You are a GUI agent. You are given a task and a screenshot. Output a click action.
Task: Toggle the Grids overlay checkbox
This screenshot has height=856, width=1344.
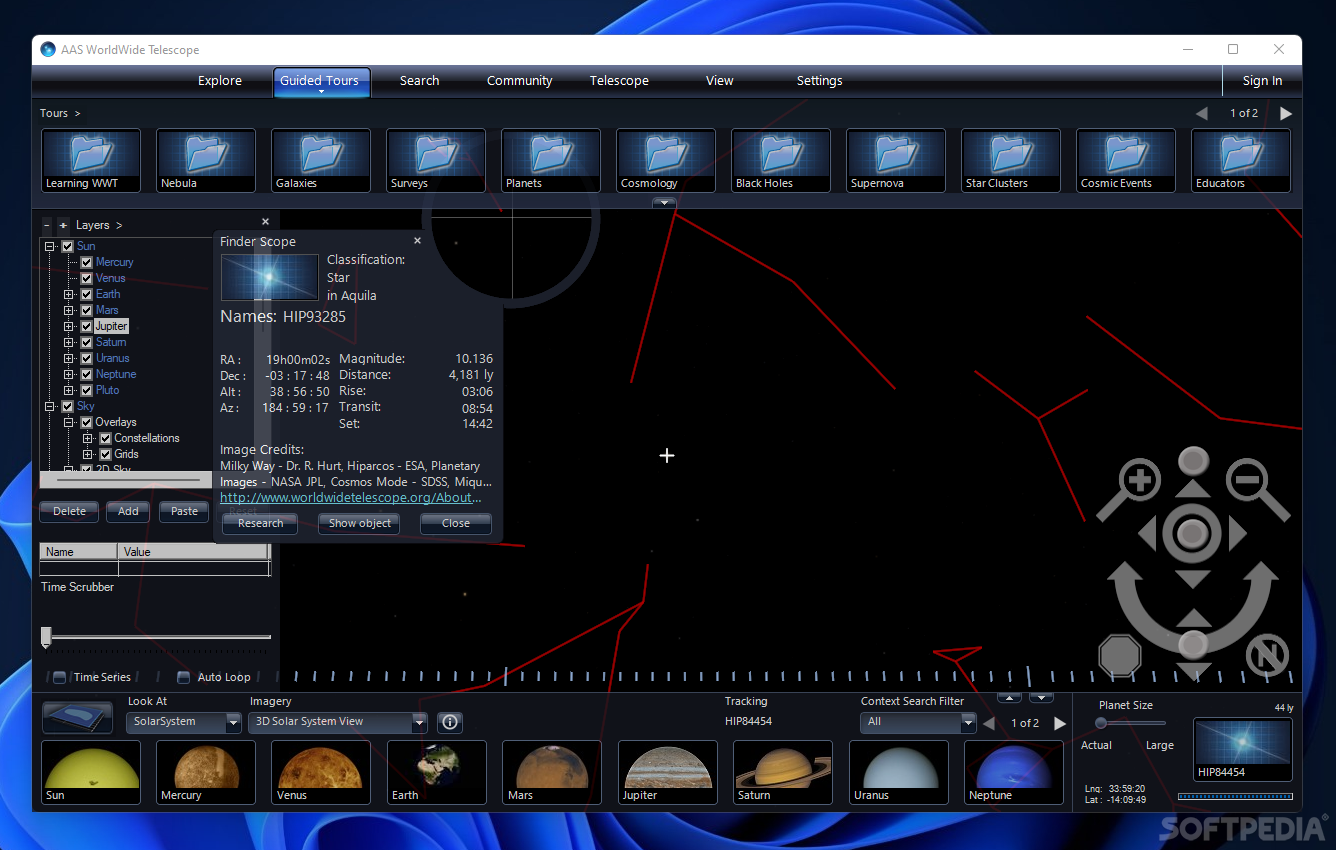click(105, 454)
